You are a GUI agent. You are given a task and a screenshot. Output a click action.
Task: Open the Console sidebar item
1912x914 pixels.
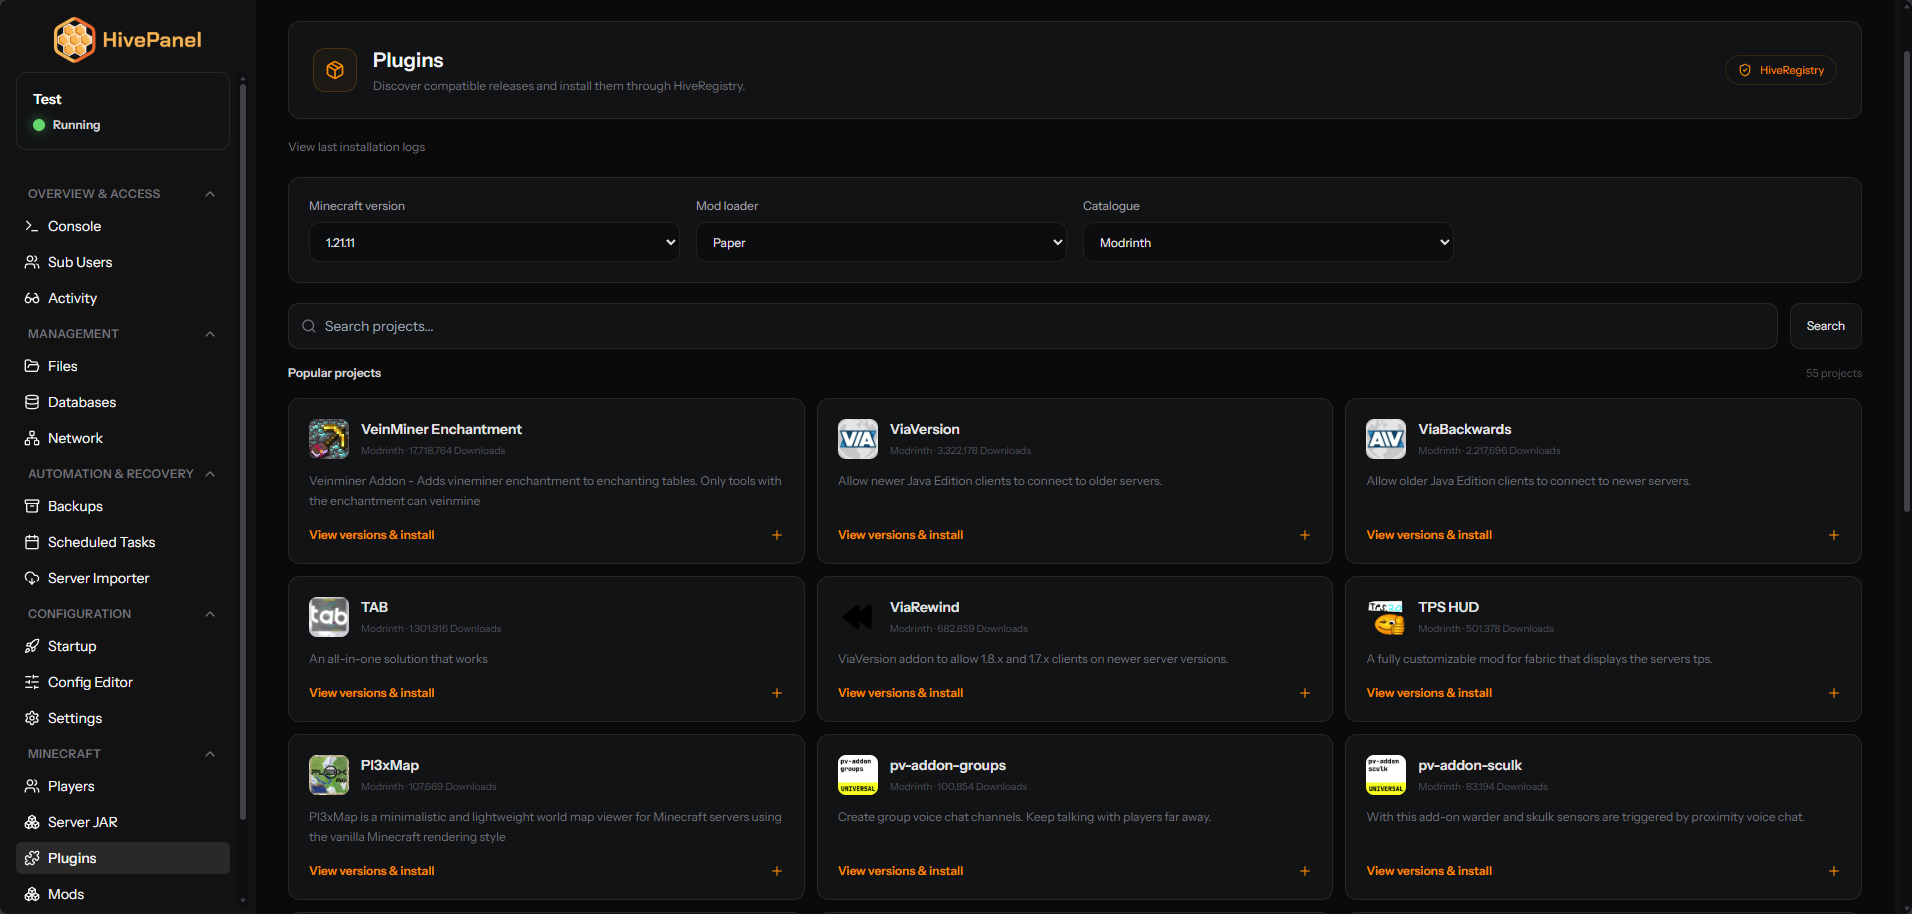(123, 226)
